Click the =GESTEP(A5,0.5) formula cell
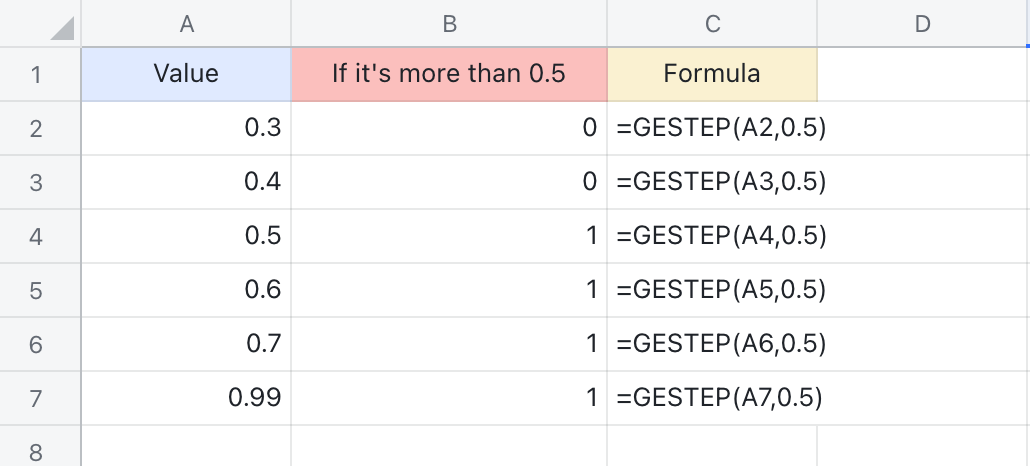The height and width of the screenshot is (466, 1030). (712, 290)
